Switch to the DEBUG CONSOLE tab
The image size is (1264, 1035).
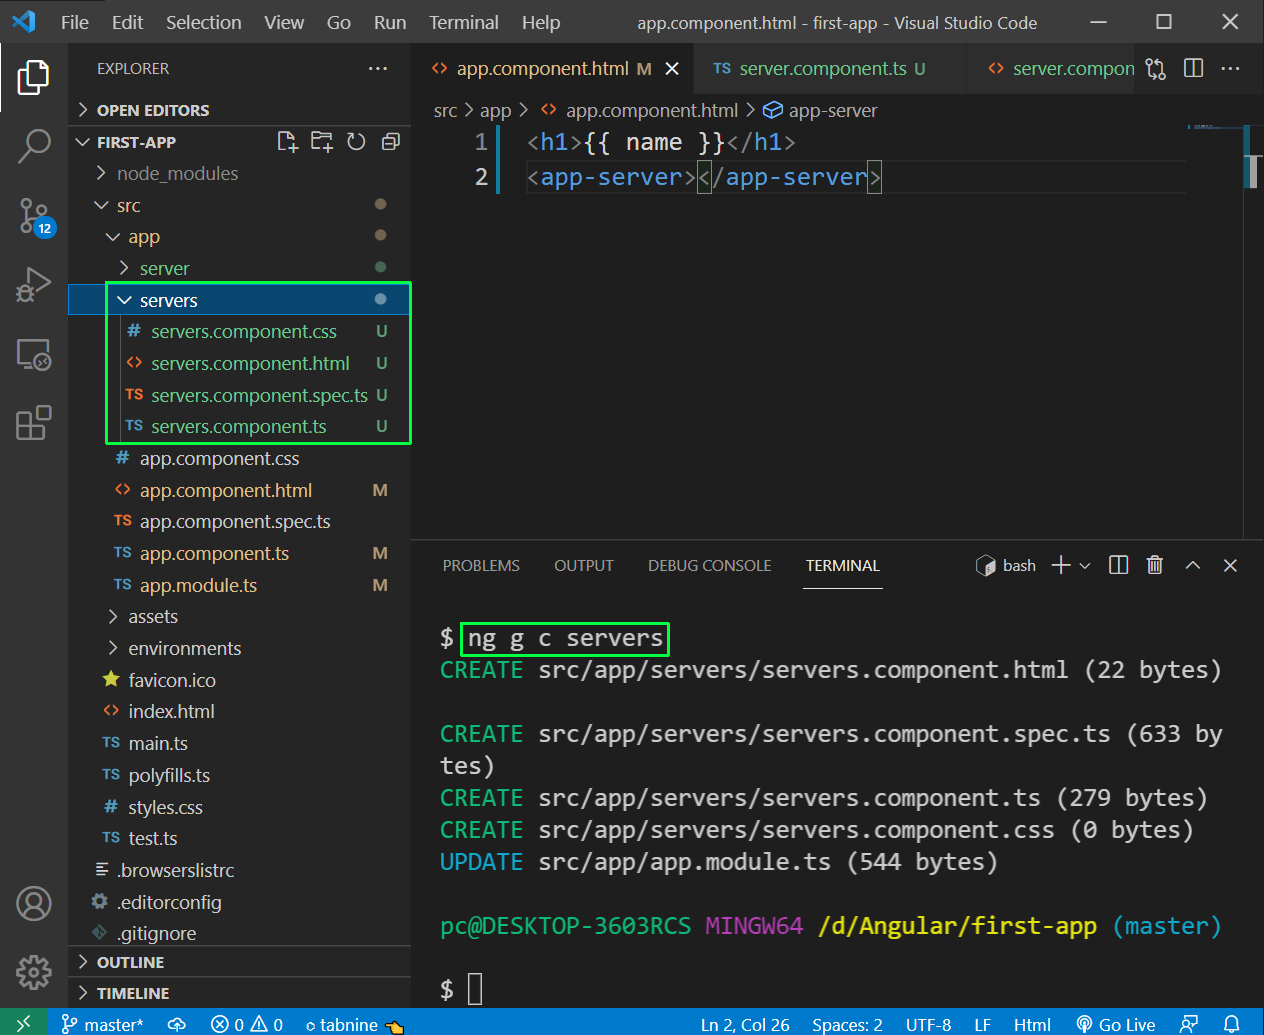pos(710,565)
